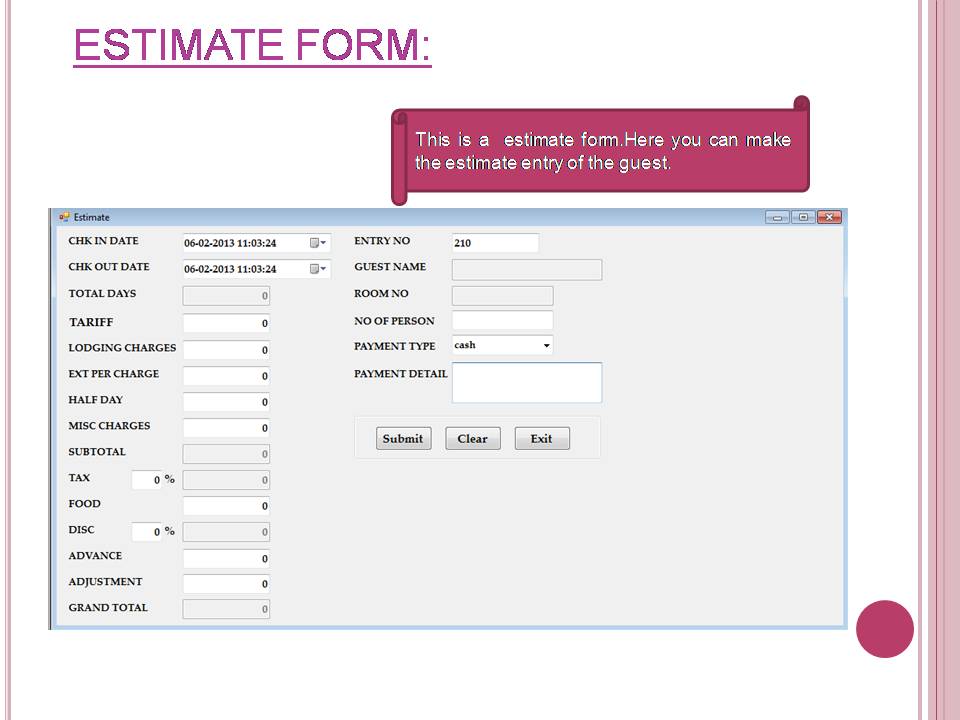The width and height of the screenshot is (960, 720).
Task: Click the PAYMENT DETAIL text area
Action: pos(527,383)
